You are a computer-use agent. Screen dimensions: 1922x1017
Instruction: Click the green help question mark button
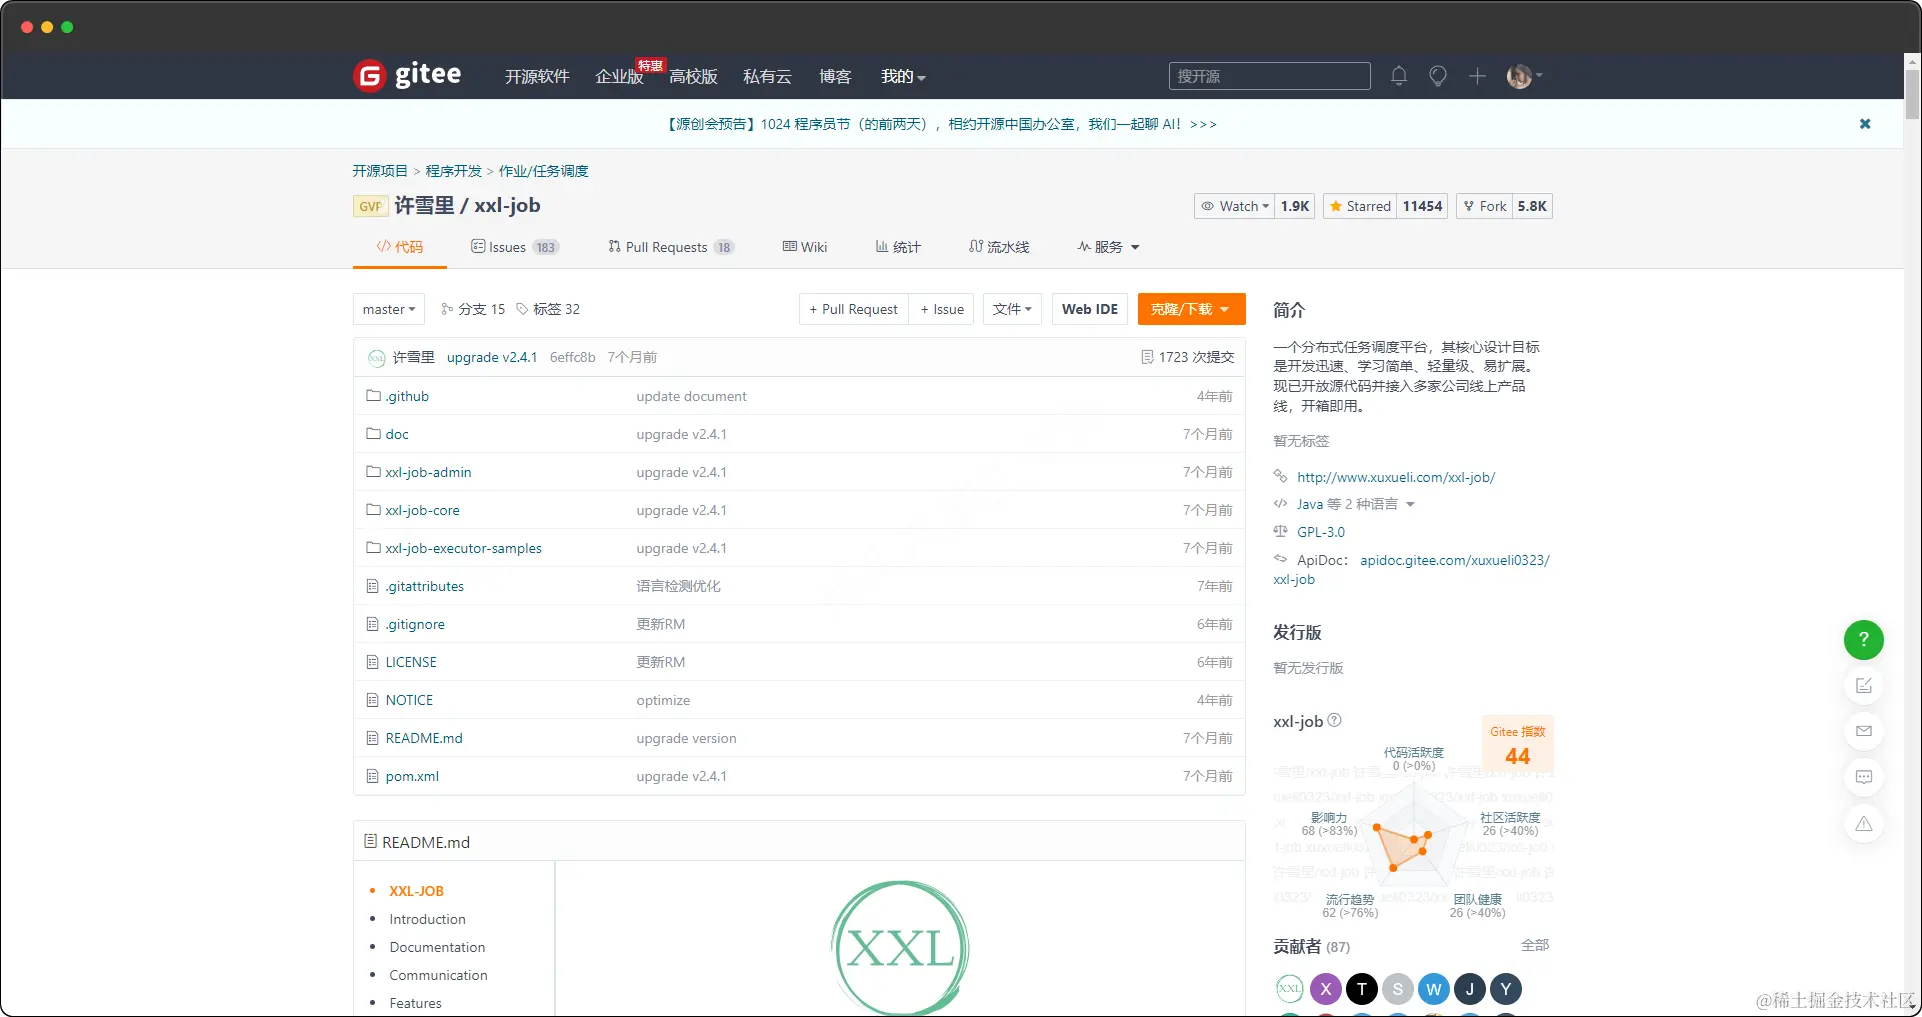(x=1864, y=640)
